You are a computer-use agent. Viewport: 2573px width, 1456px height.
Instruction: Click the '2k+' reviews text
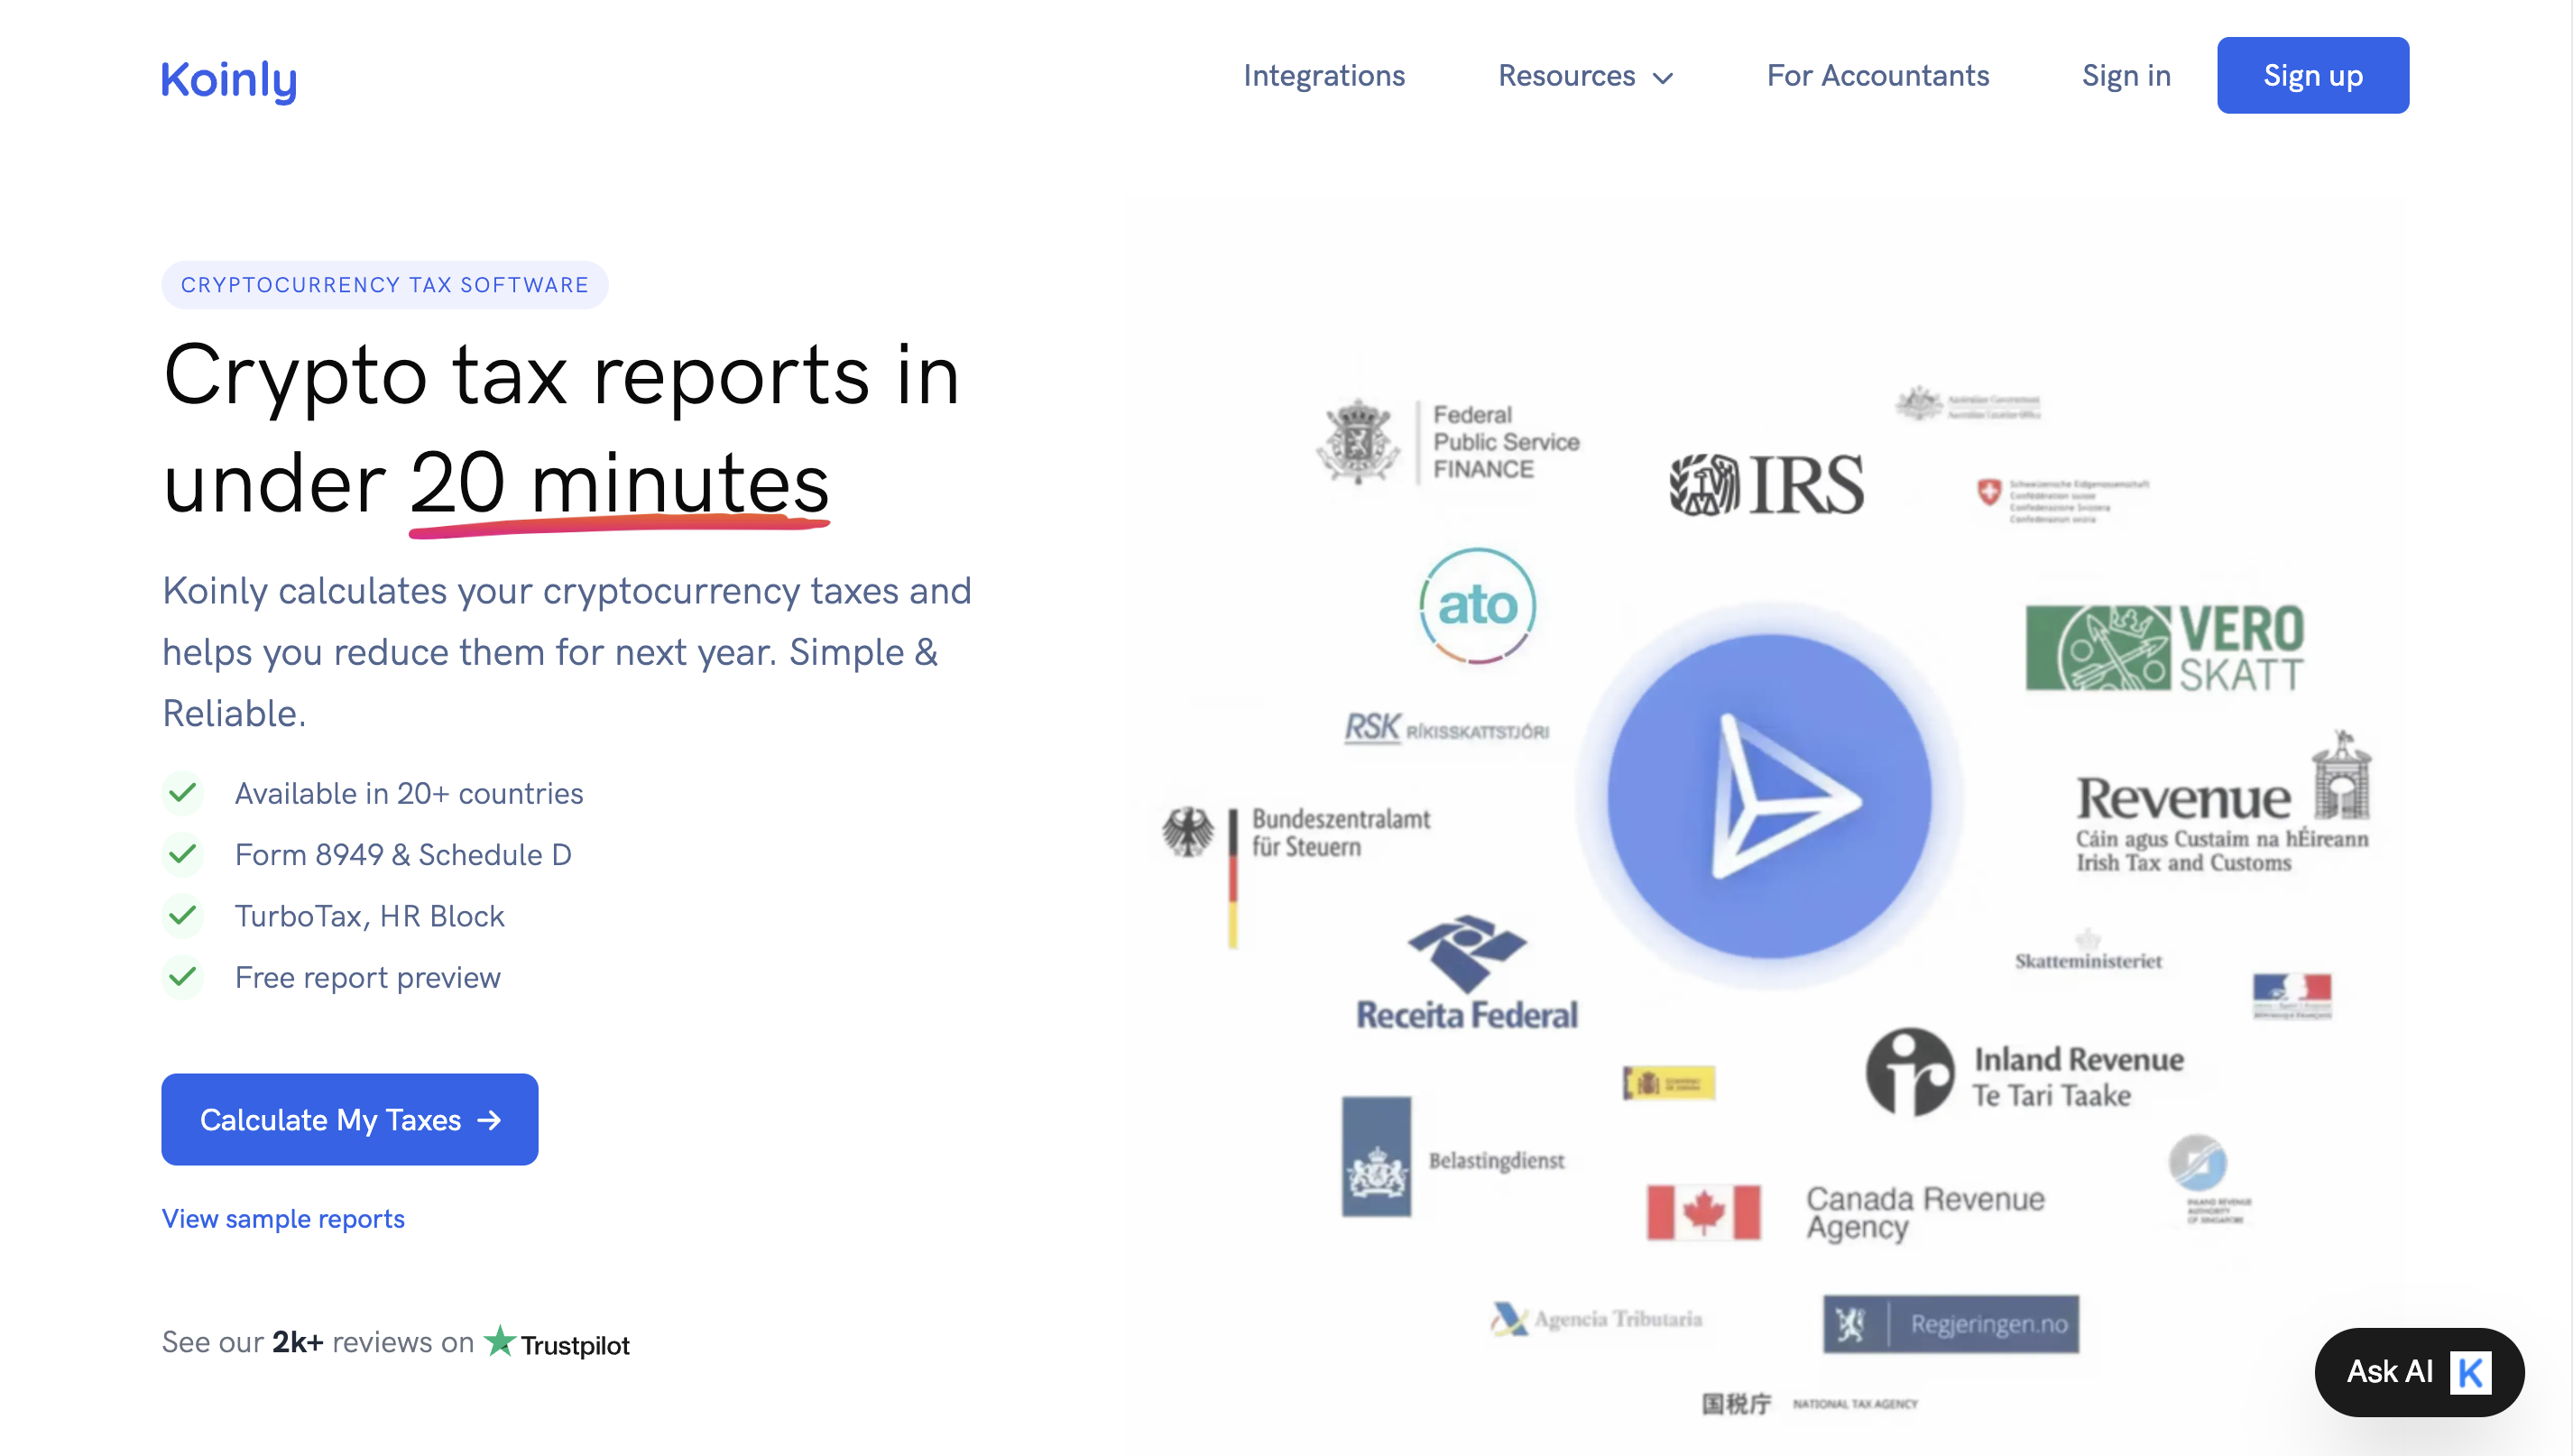[298, 1342]
